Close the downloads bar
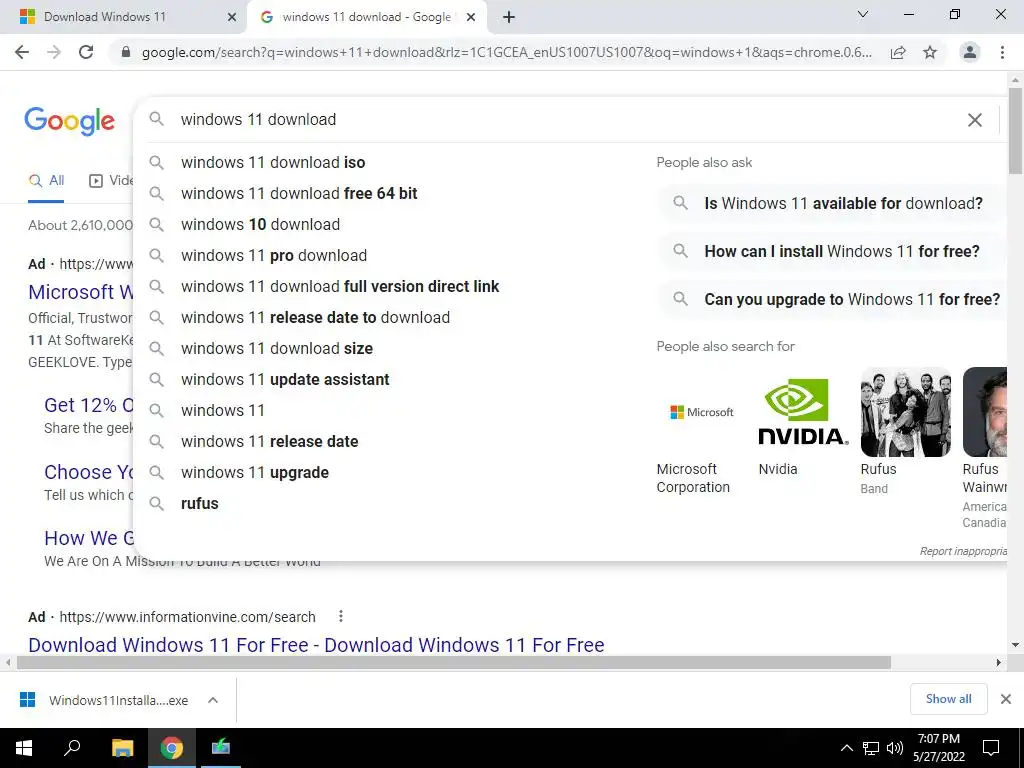This screenshot has height=768, width=1024. [1006, 699]
